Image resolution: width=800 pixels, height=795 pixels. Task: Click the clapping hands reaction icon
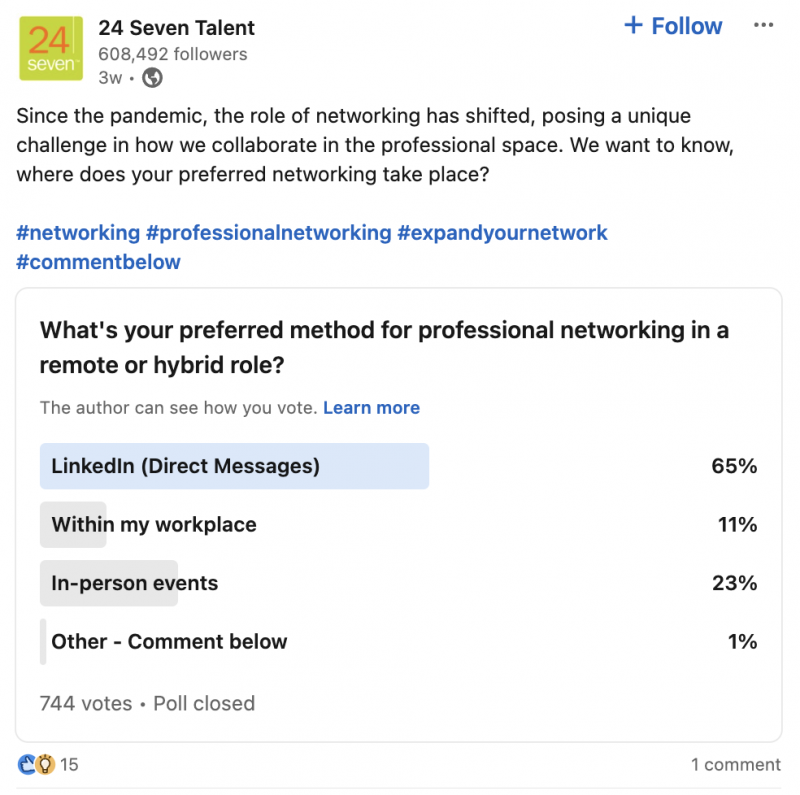pyautogui.click(x=27, y=764)
